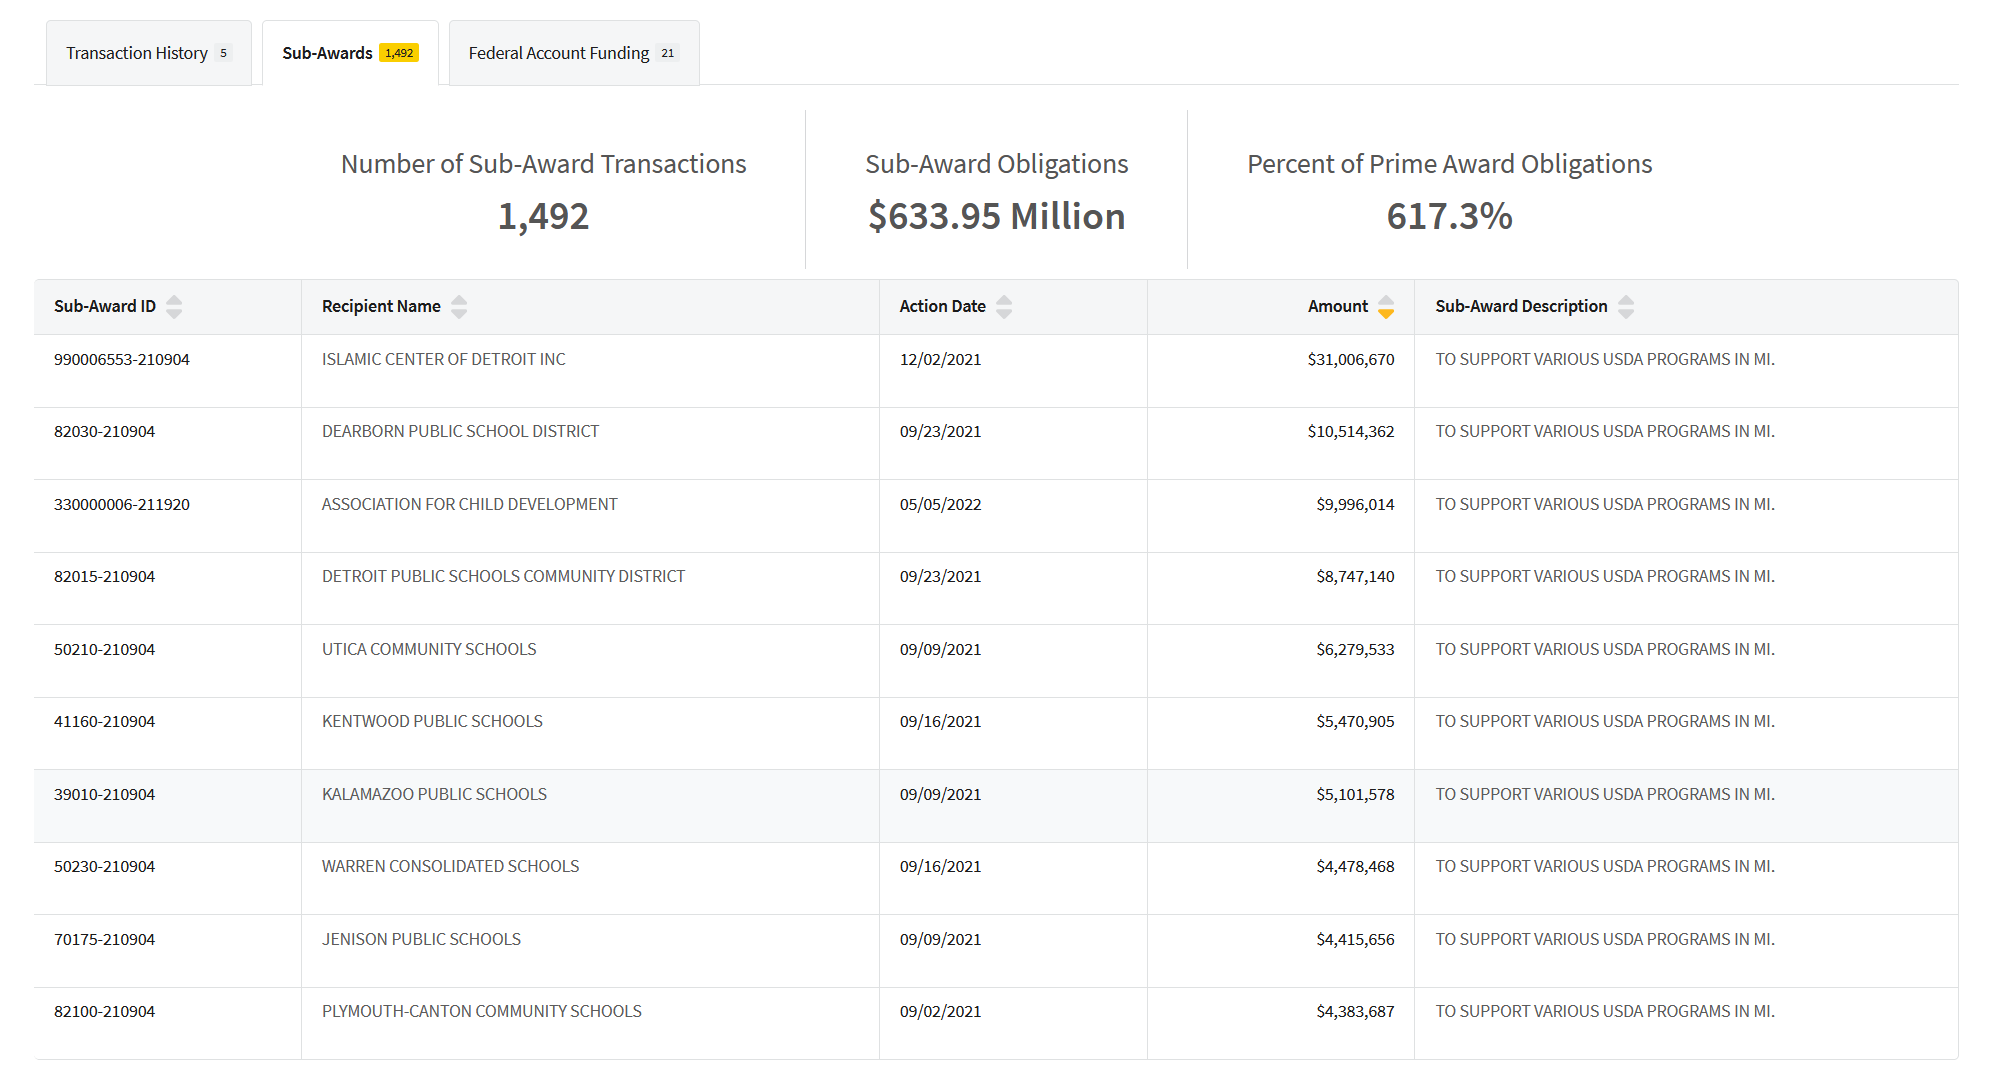Click action date 12/02/2021
1993x1067 pixels.
[x=940, y=359]
